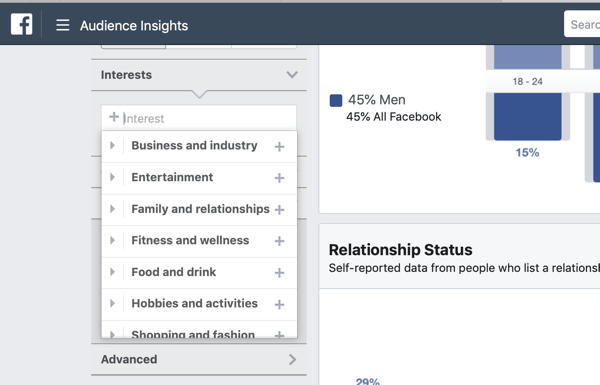Click the Facebook logo icon
Image resolution: width=600 pixels, height=385 pixels.
tap(21, 24)
